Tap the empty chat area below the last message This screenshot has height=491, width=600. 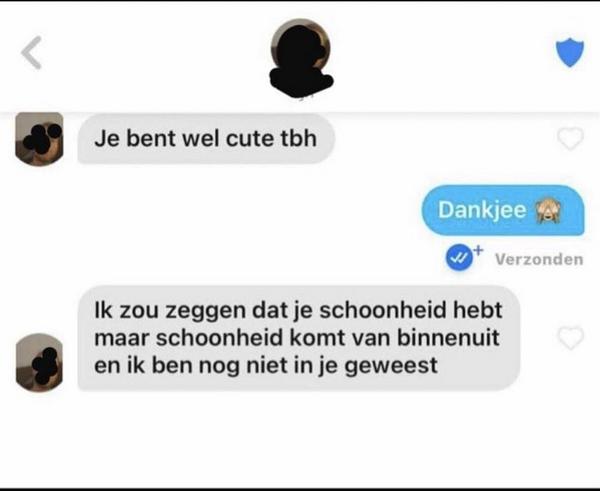click(x=300, y=440)
